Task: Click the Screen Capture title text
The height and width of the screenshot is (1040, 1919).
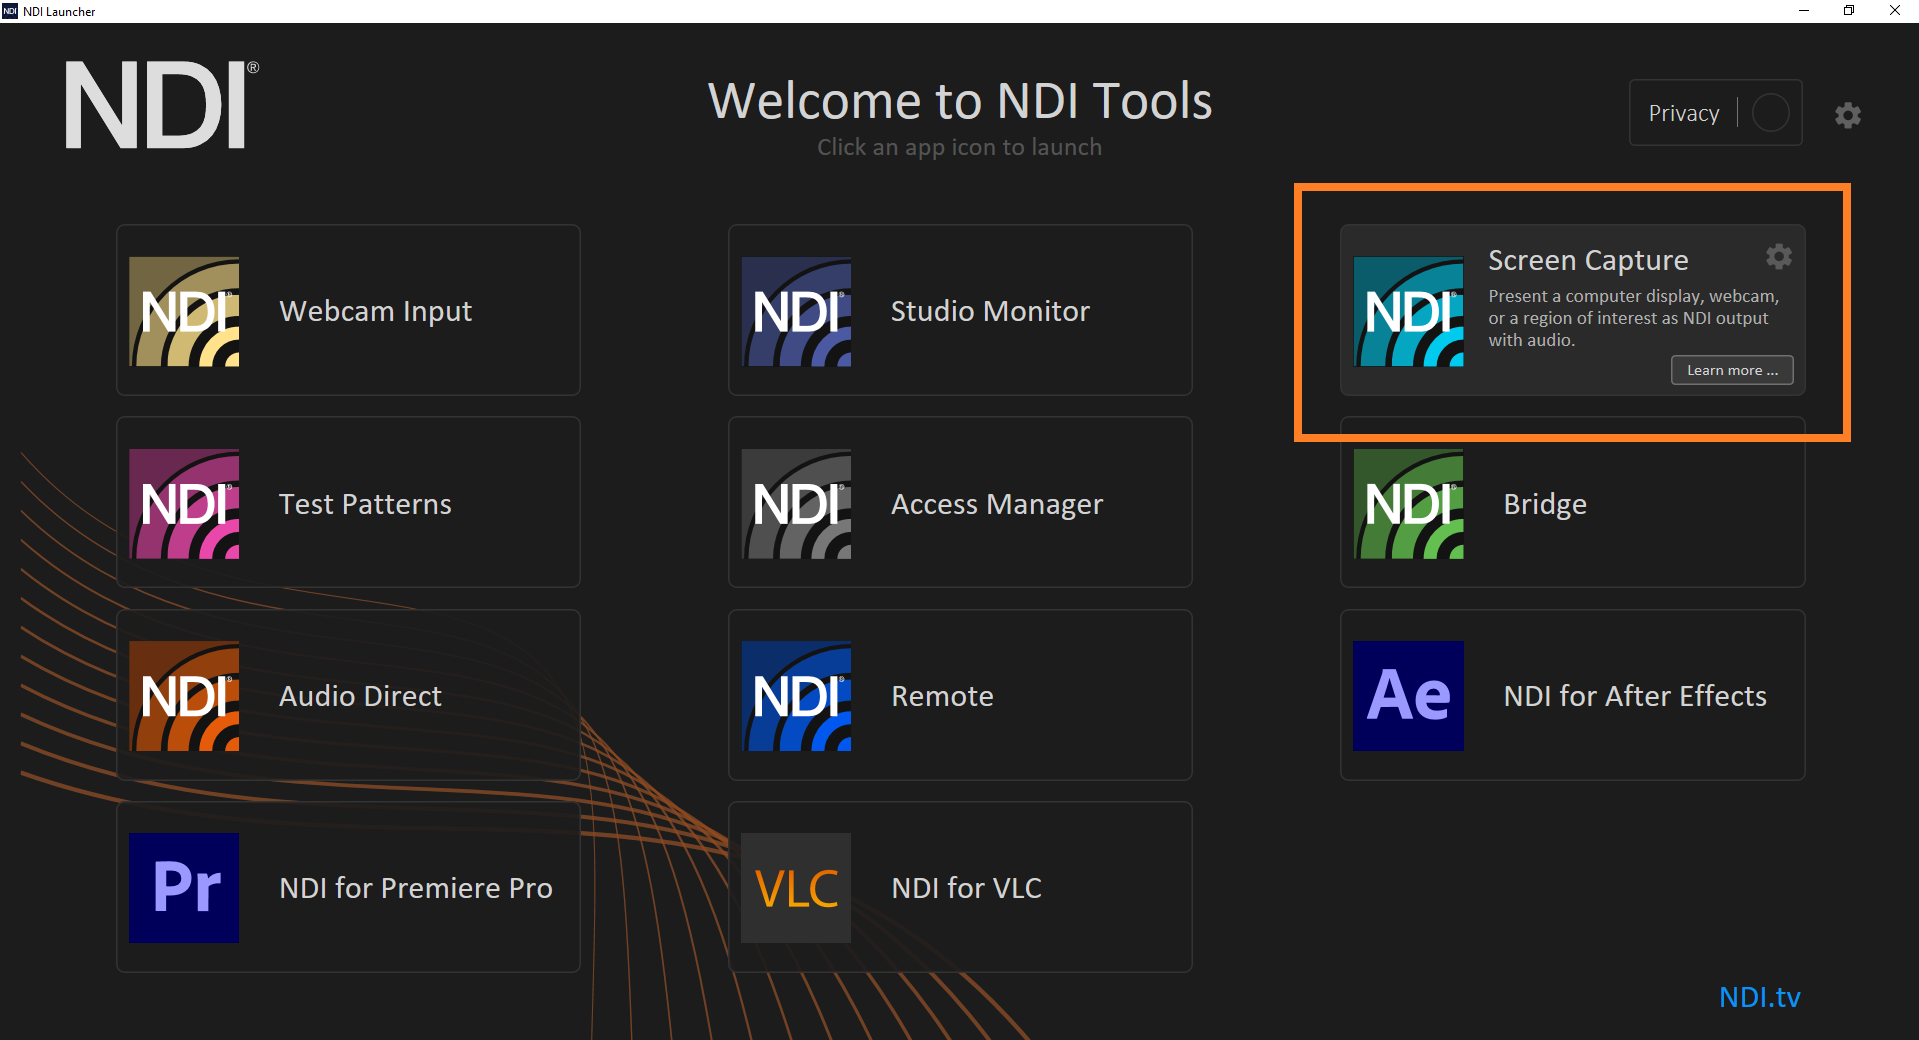Action: pos(1588,260)
